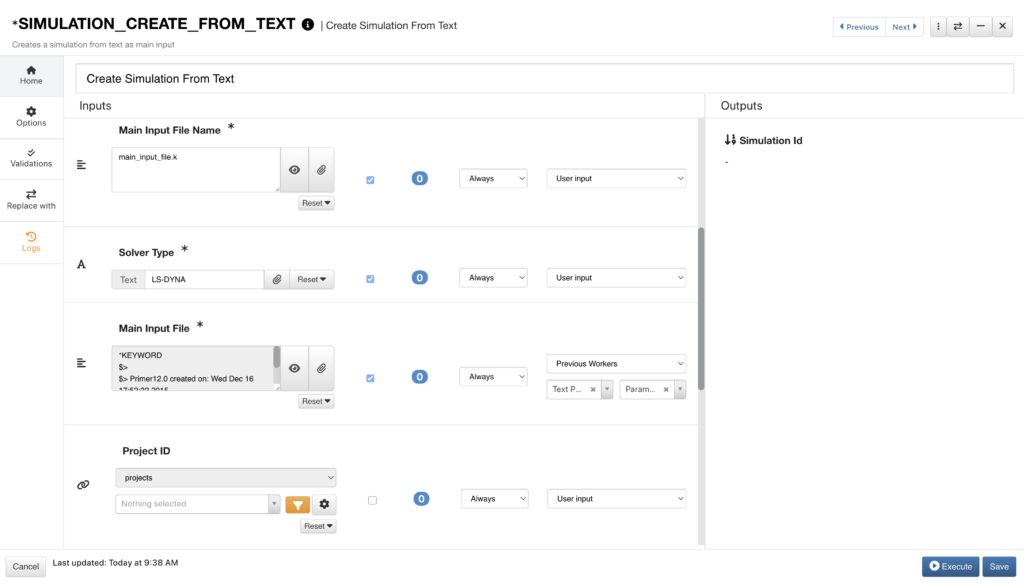Save the worker configuration
The image size is (1024, 585).
point(999,567)
